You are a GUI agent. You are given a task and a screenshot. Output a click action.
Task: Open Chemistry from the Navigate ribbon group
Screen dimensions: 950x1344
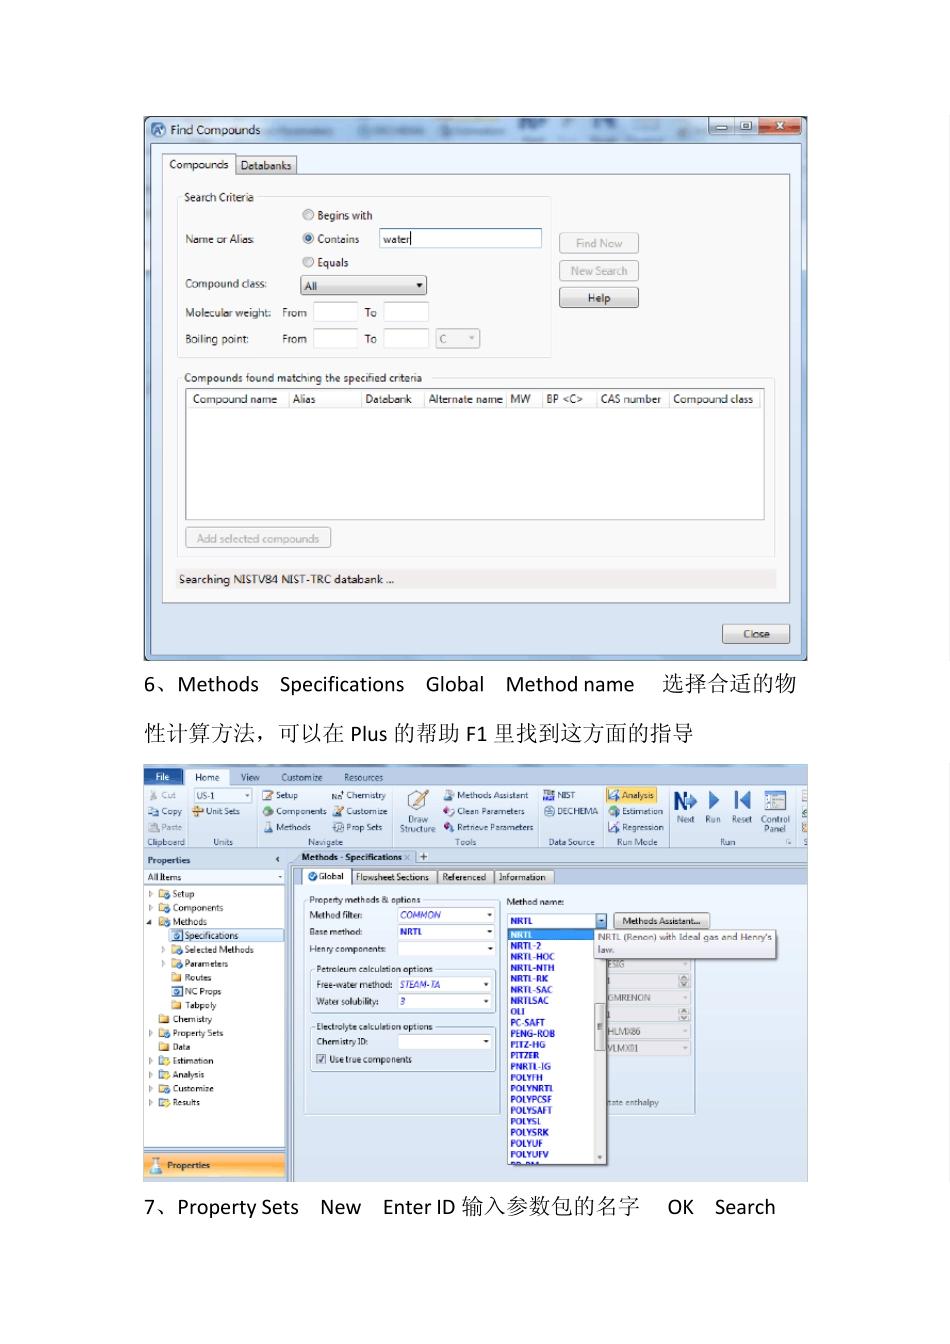[359, 796]
